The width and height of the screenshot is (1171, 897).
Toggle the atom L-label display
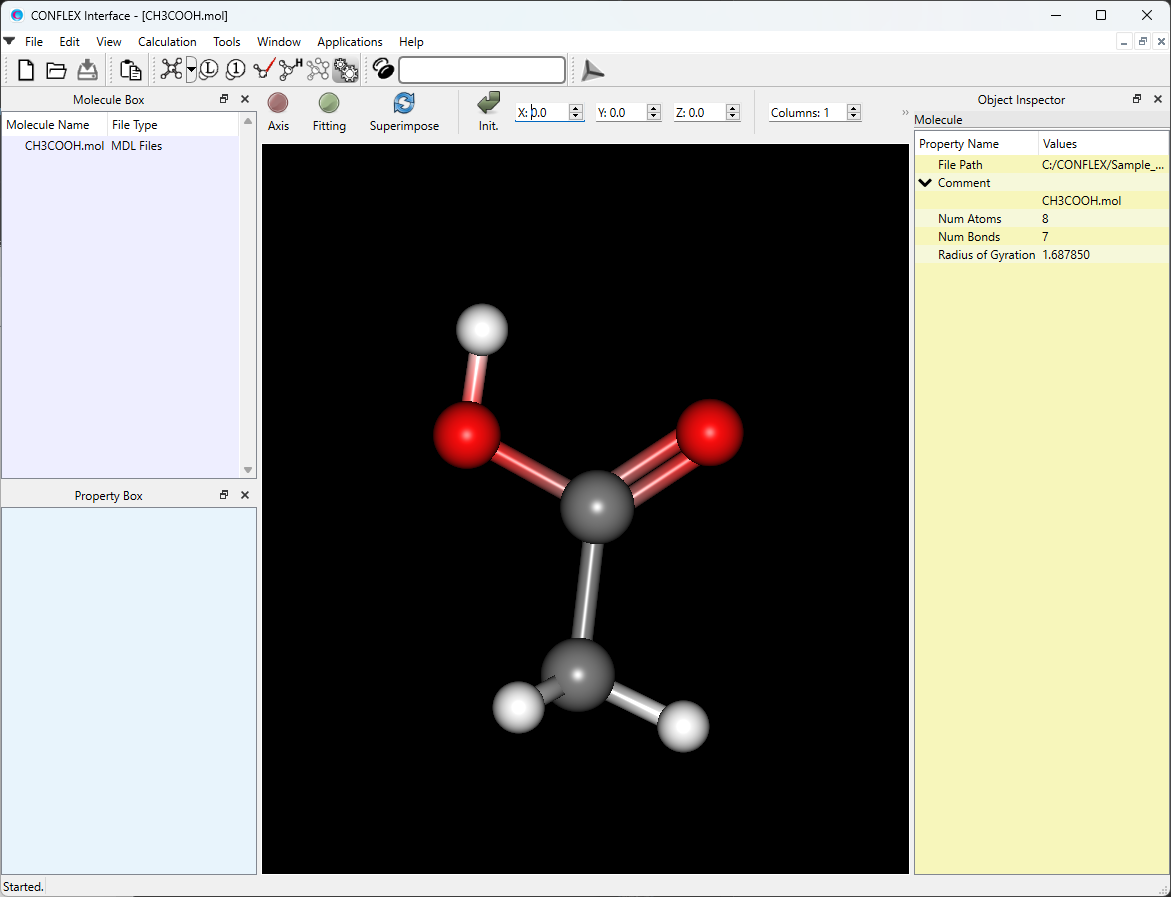(208, 70)
